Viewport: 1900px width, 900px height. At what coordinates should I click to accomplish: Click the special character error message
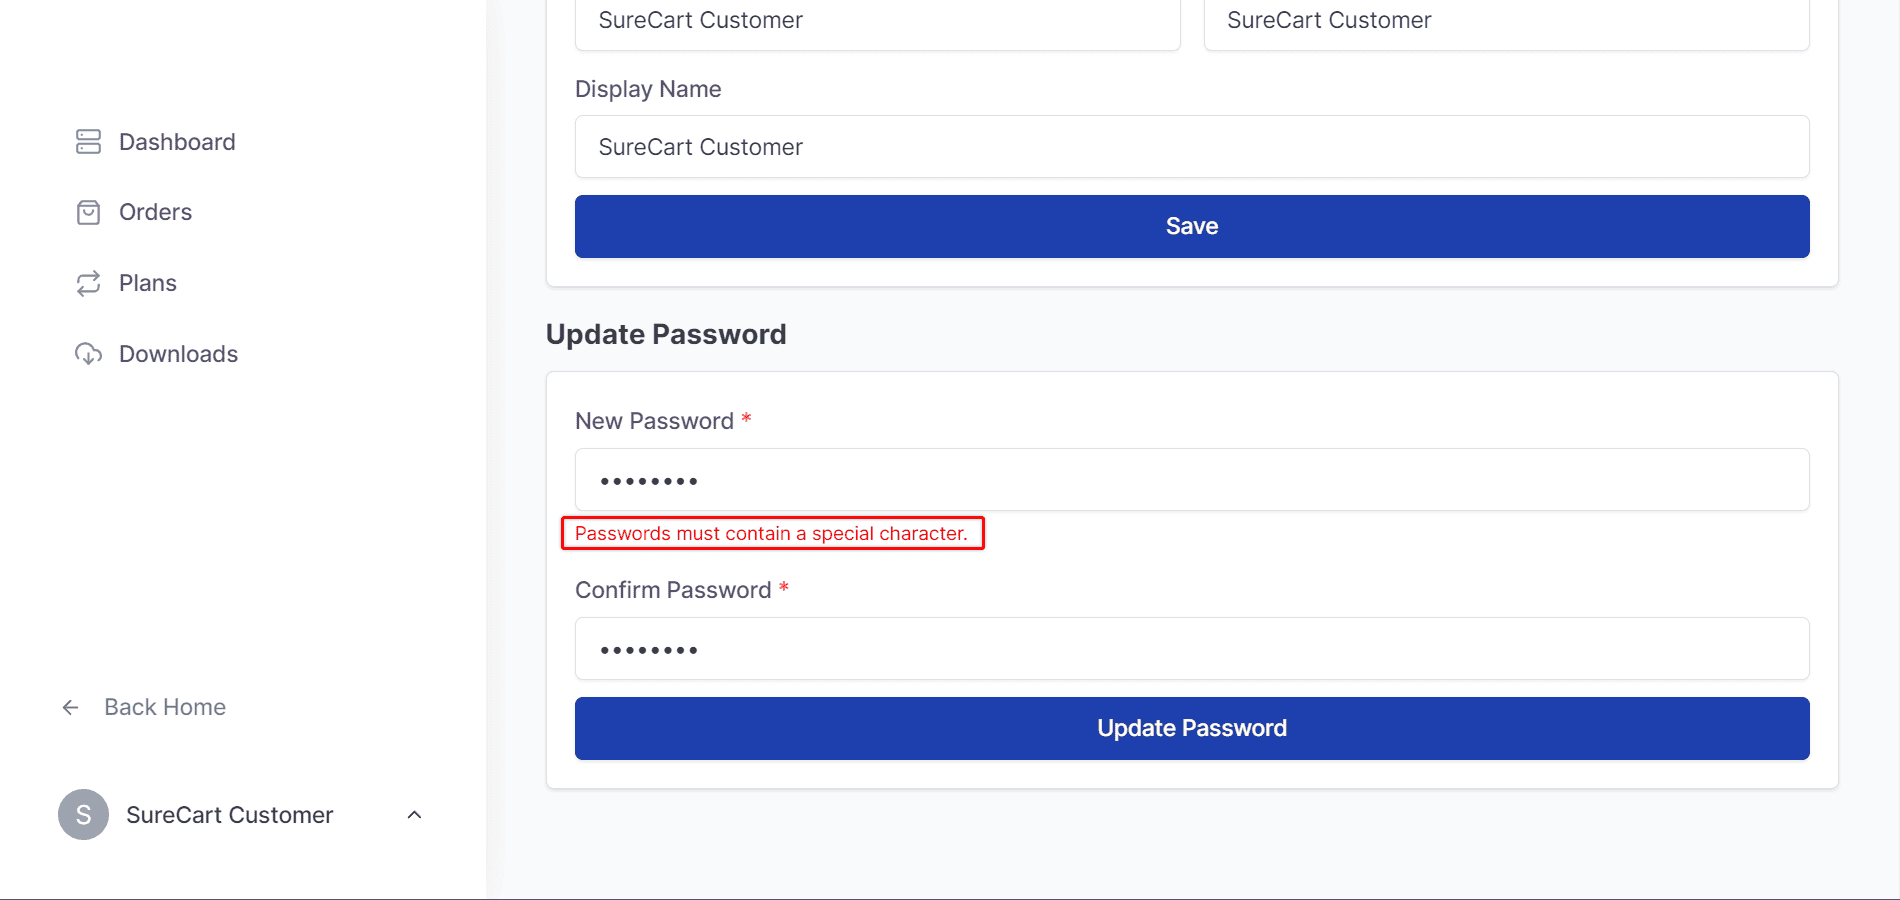[771, 533]
